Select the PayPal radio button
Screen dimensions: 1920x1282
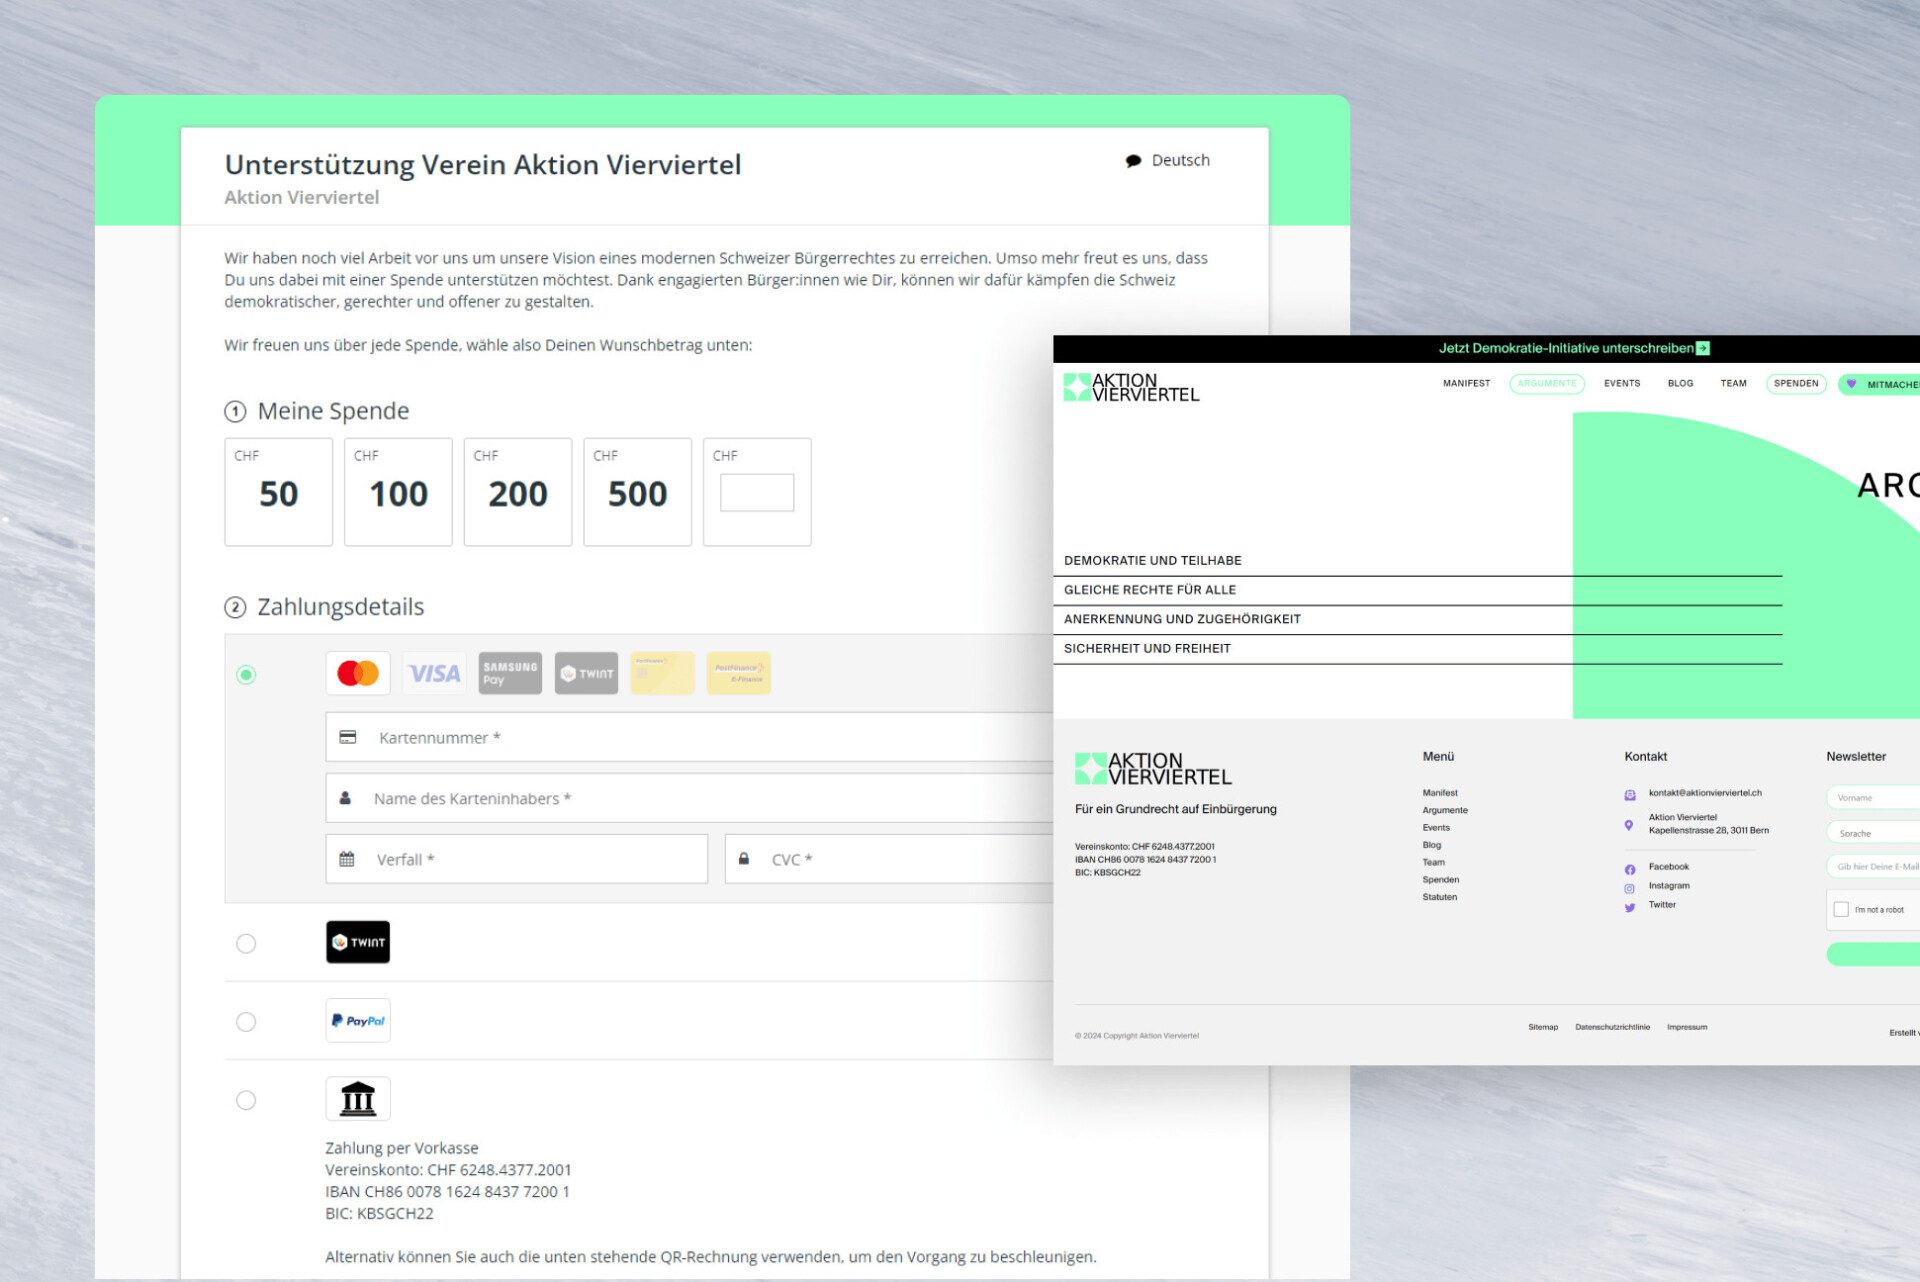point(246,1022)
